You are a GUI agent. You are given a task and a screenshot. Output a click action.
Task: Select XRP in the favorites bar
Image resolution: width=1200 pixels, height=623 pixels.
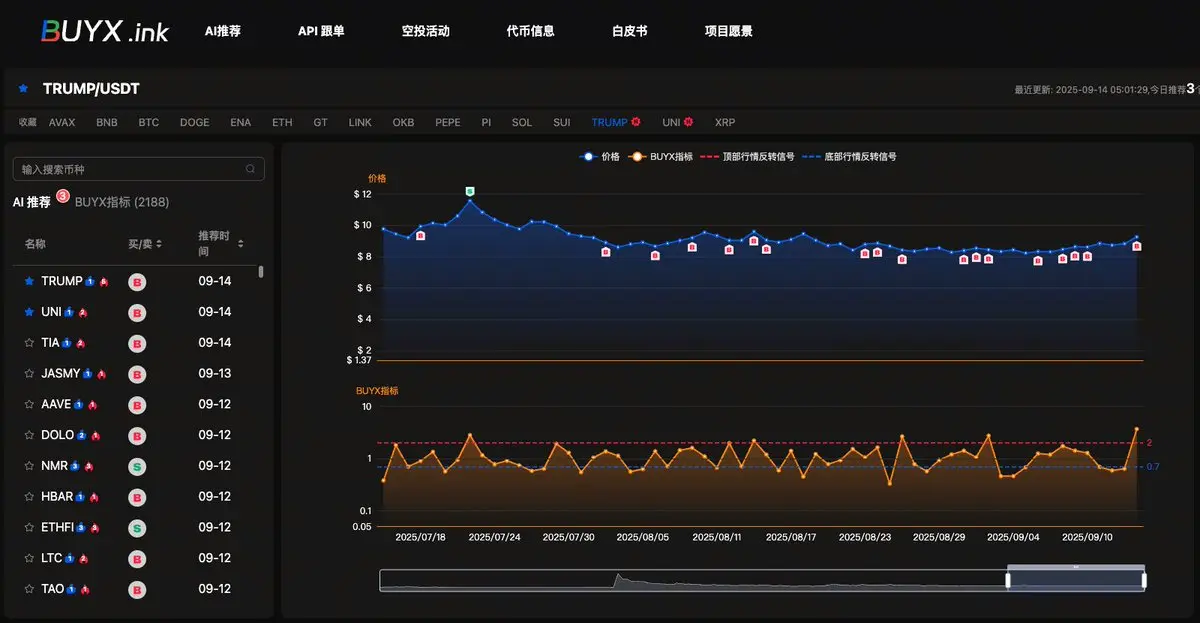[x=725, y=122]
